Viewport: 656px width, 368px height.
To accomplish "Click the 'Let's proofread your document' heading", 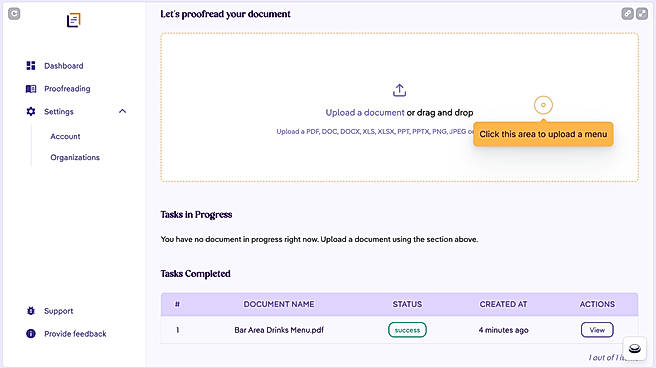I will [225, 14].
